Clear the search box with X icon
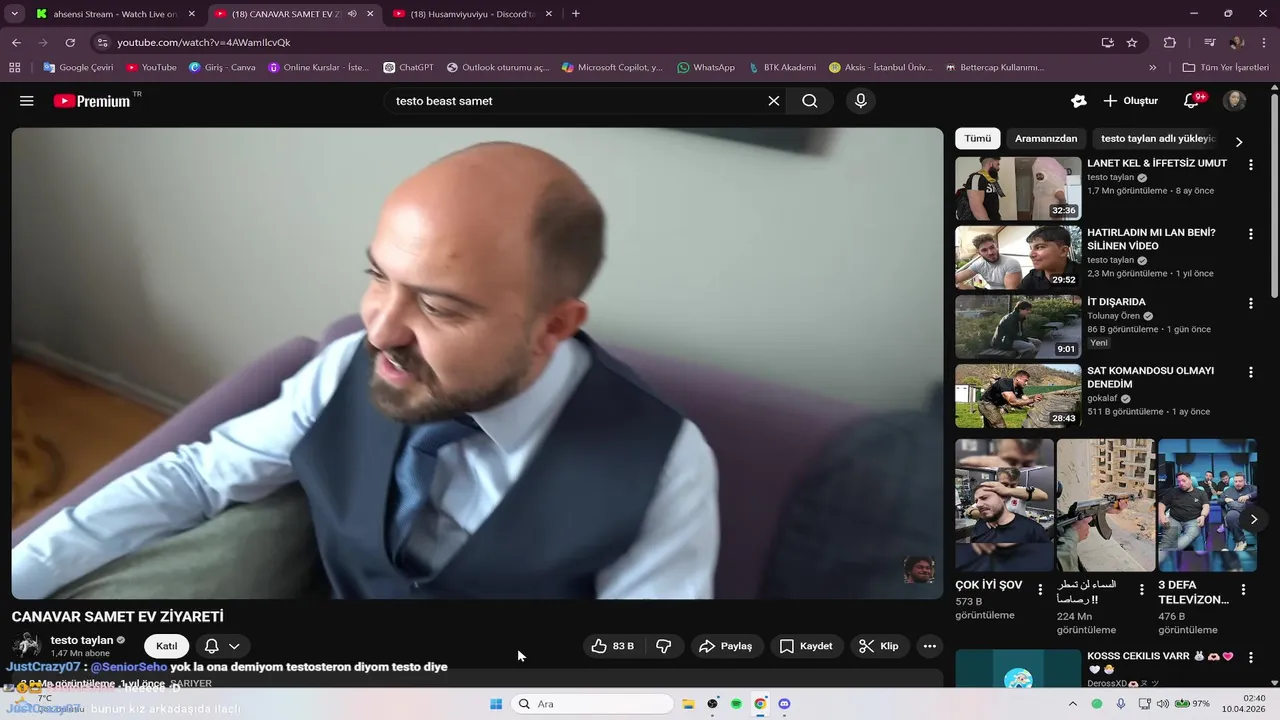The image size is (1280, 720). click(x=773, y=101)
